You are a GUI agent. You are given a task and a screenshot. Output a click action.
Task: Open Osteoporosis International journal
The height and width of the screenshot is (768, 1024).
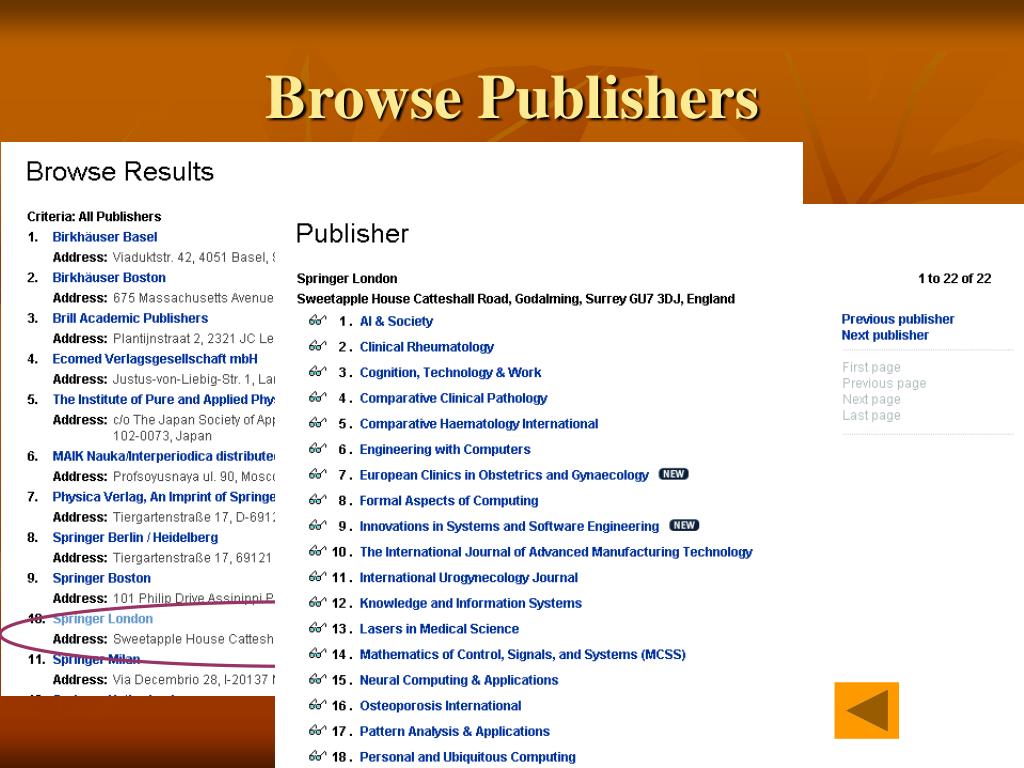click(440, 706)
